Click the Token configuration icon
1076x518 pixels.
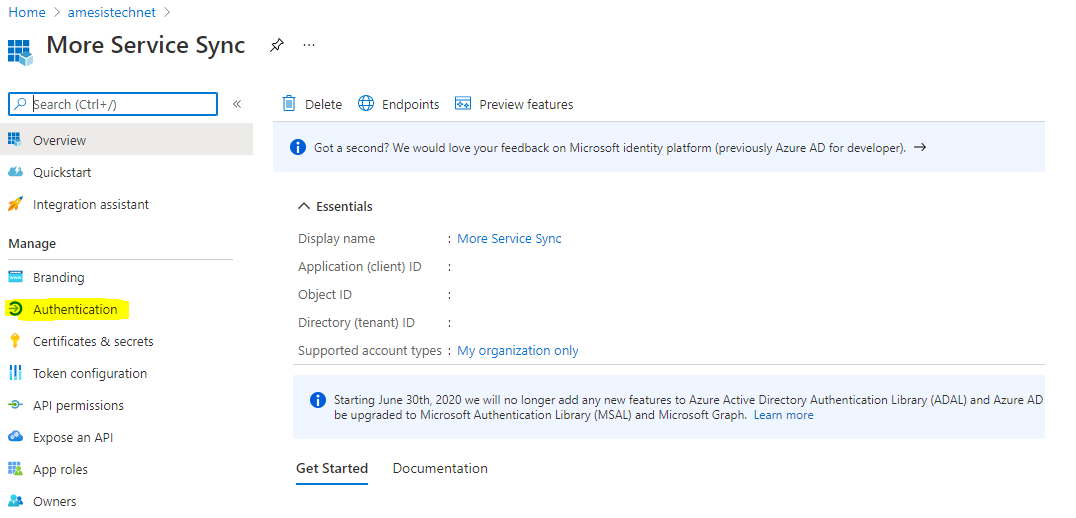pos(15,373)
